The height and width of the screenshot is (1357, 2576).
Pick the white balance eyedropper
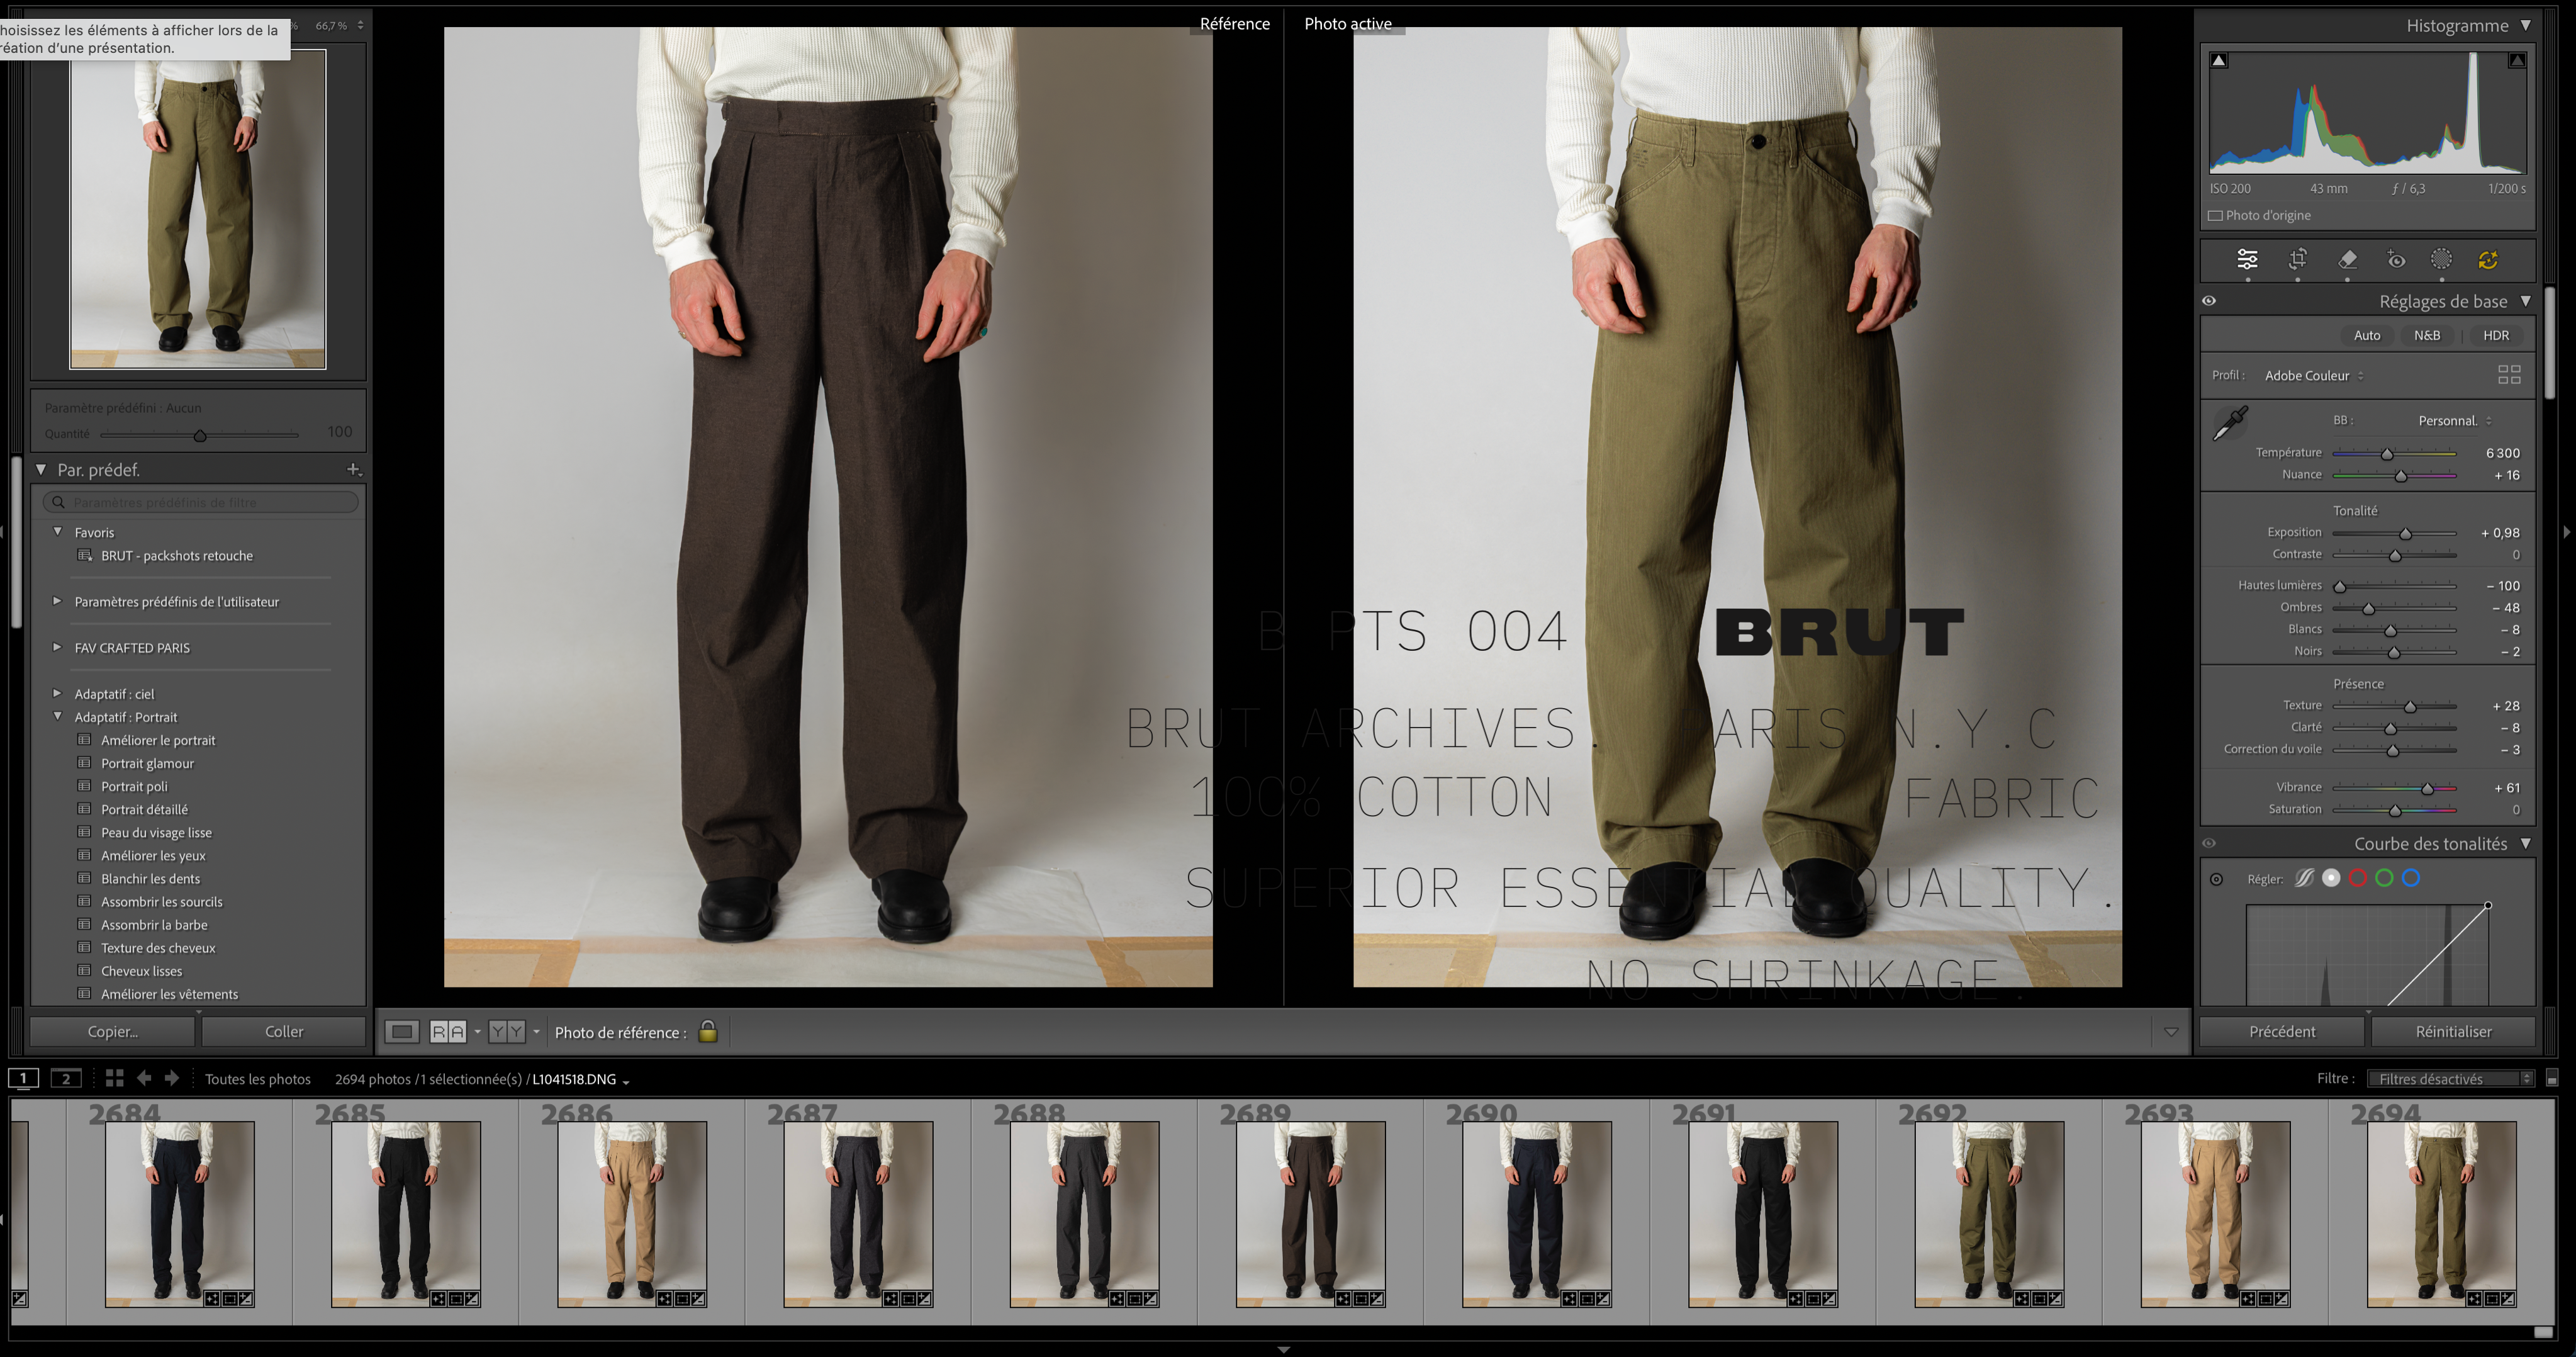point(2230,423)
